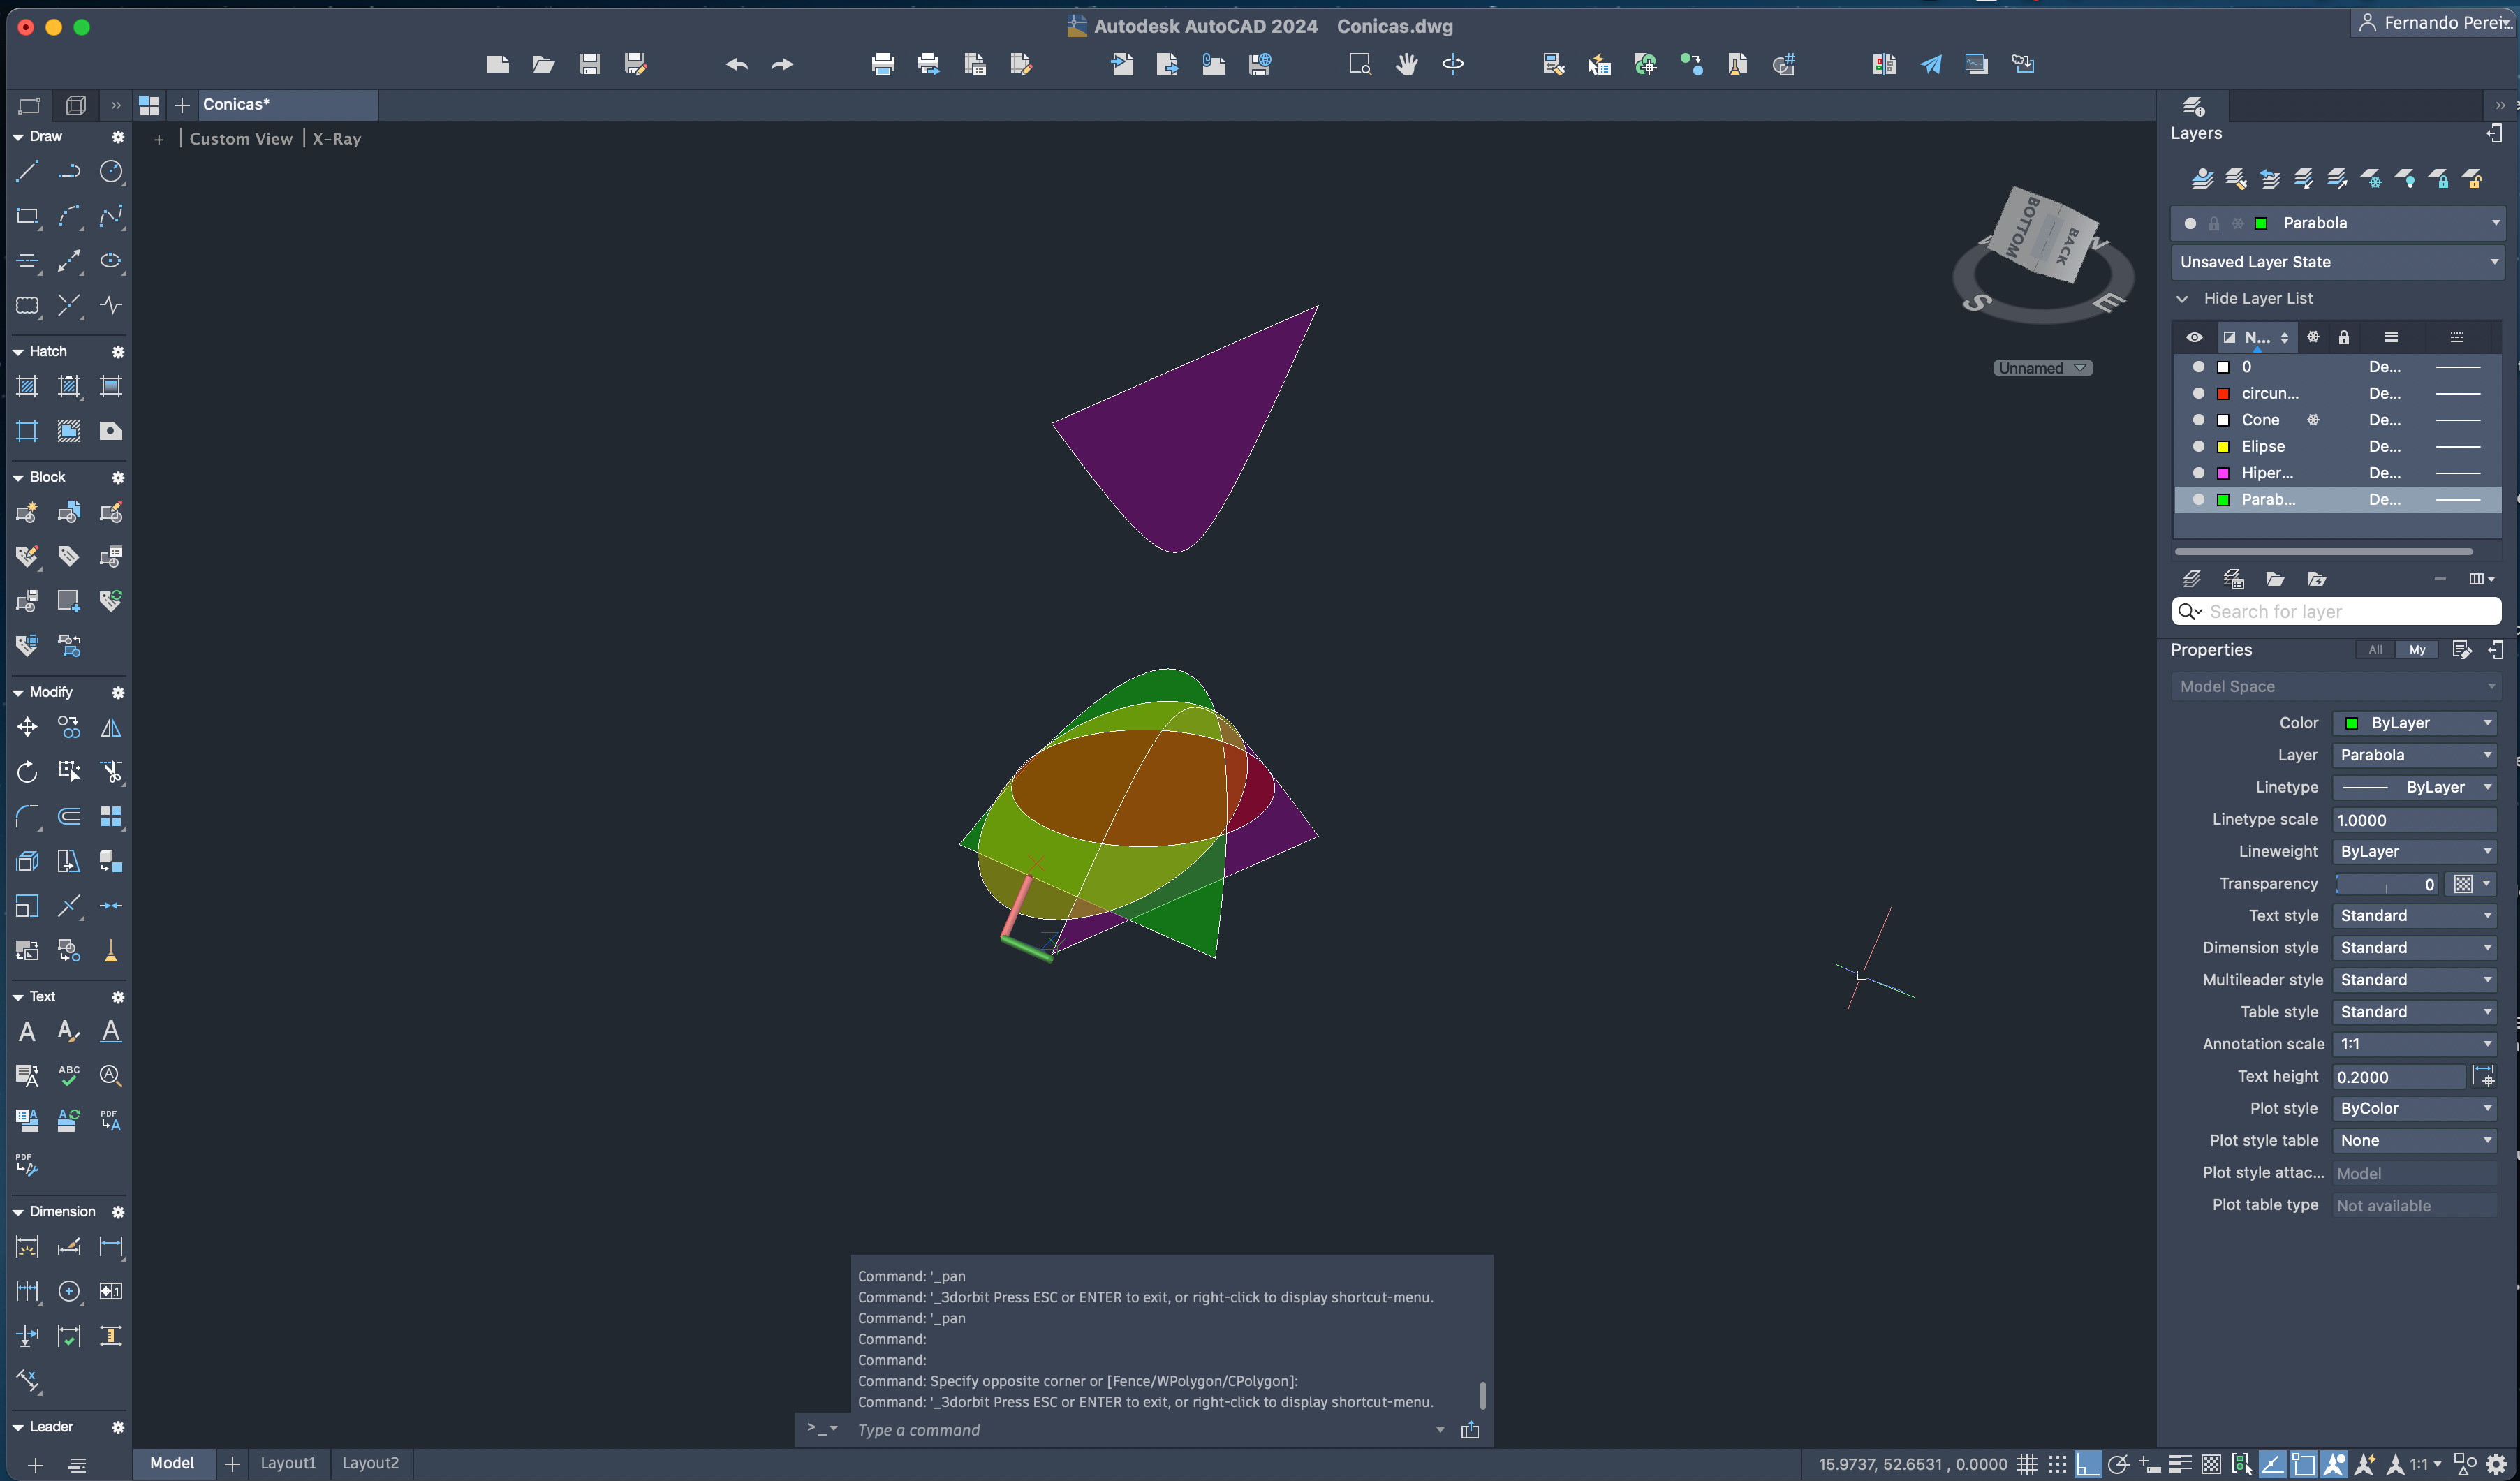Screen dimensions: 2520x1481
Task: Click the Elipse layer yellow color swatch
Action: point(2223,447)
